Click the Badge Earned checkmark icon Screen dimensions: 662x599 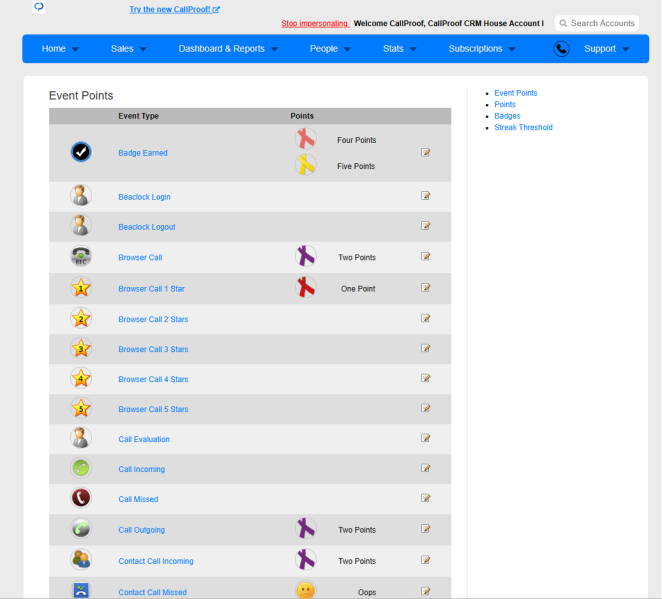tap(81, 152)
